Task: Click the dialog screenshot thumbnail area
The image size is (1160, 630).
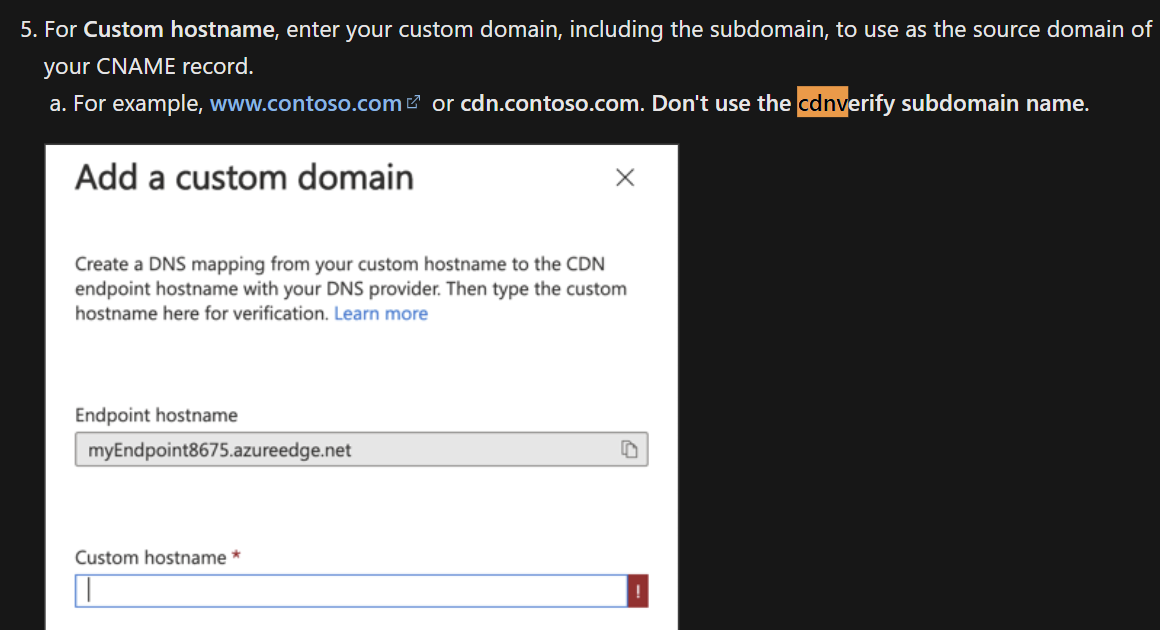Action: click(x=360, y=390)
